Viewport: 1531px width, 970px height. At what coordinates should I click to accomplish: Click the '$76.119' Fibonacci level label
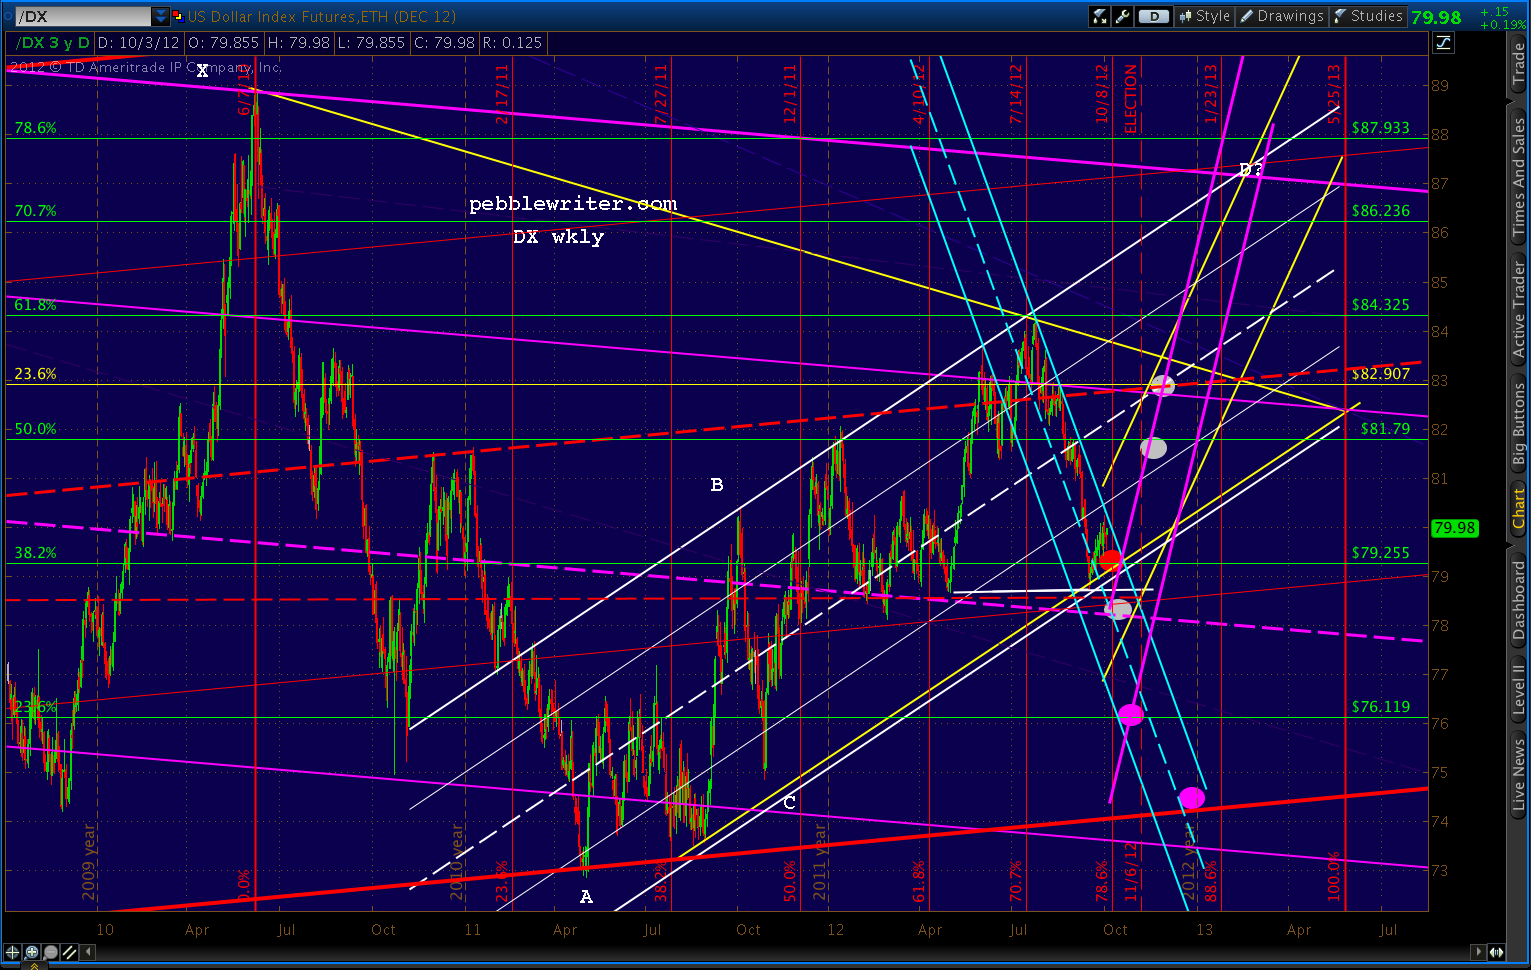click(1380, 707)
